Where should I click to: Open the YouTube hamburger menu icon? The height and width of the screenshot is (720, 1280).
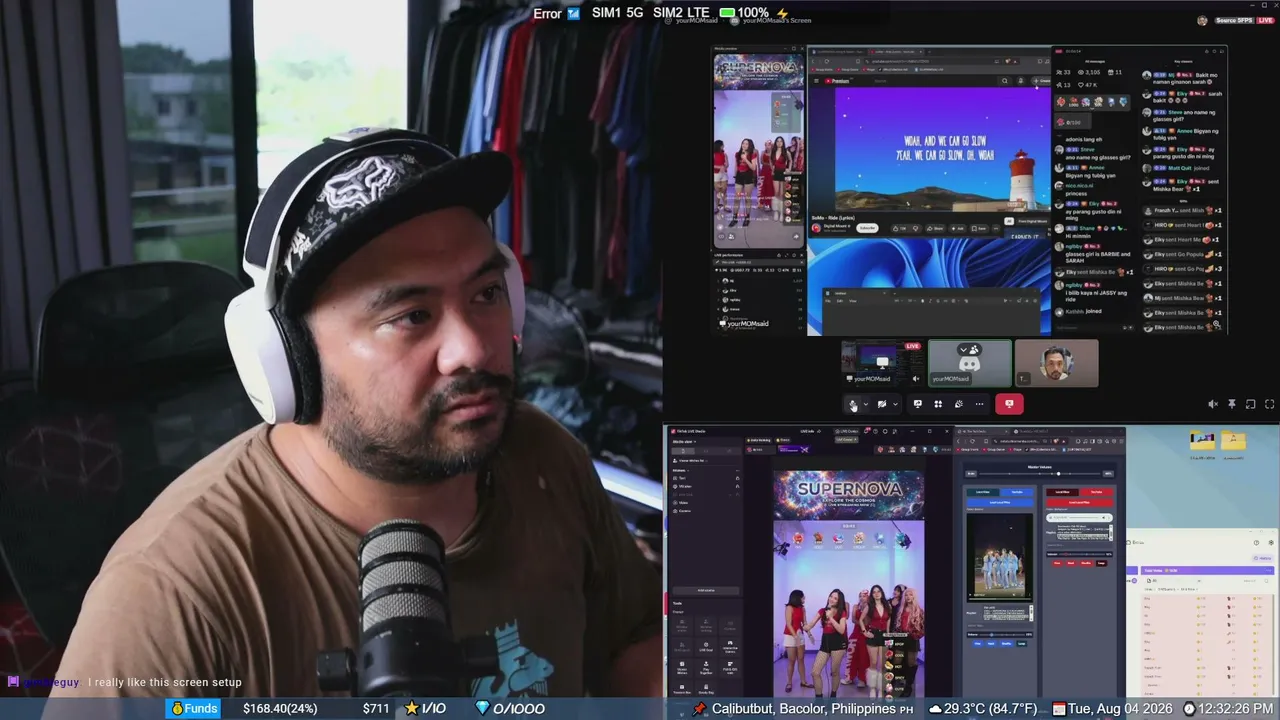[816, 80]
